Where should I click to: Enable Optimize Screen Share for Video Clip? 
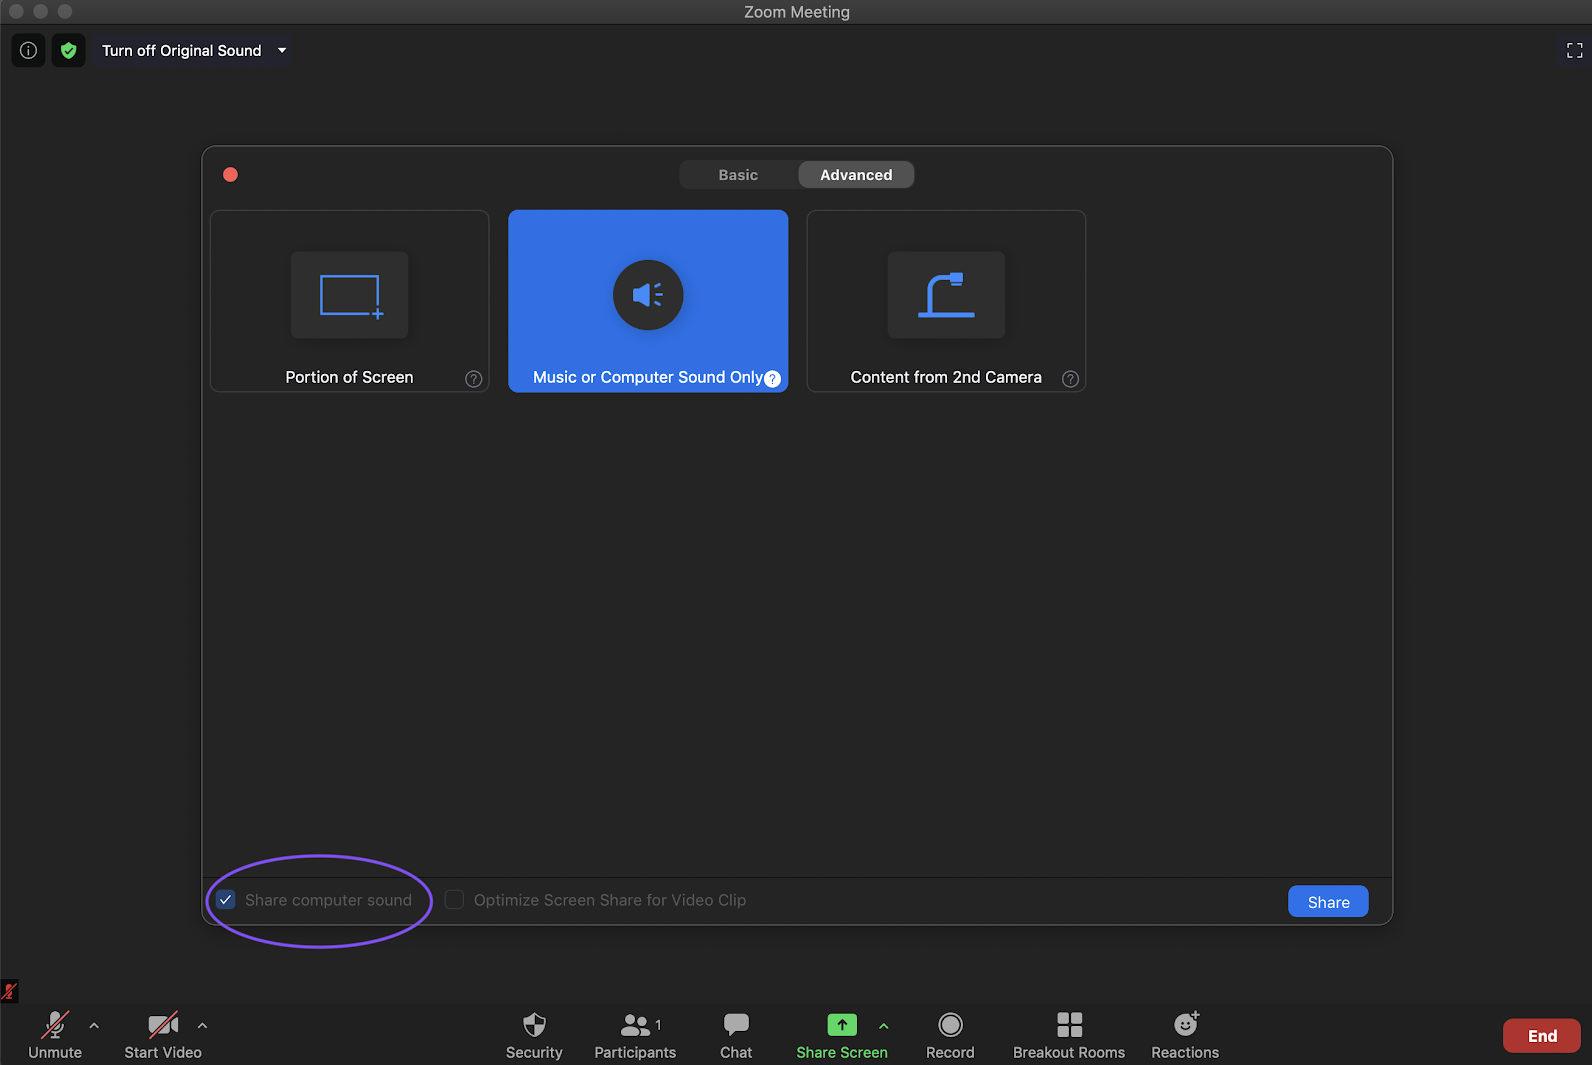coord(455,900)
